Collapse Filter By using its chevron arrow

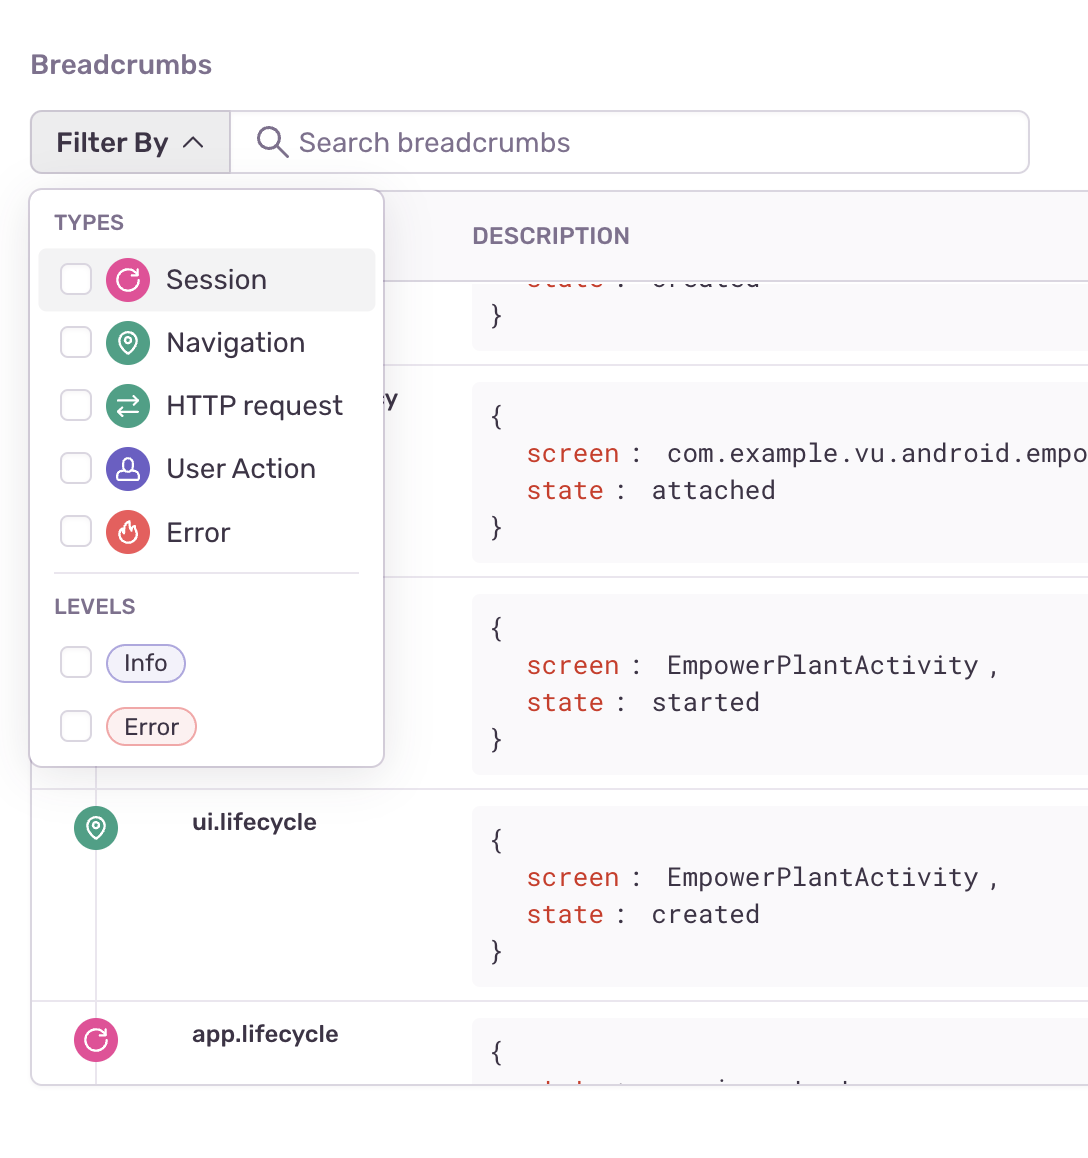pyautogui.click(x=193, y=143)
